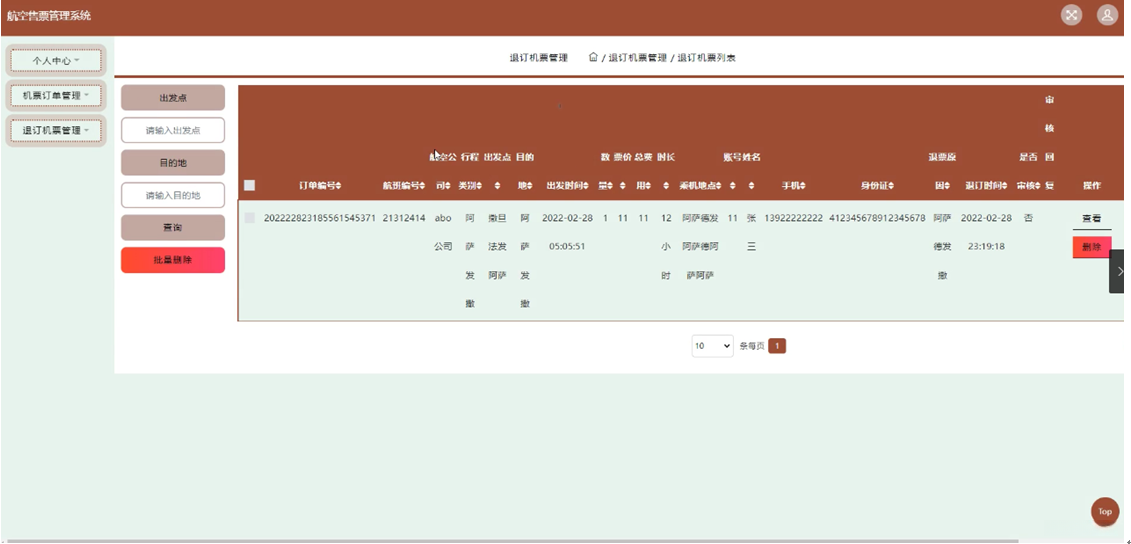The height and width of the screenshot is (544, 1131).
Task: Click 查看 button in the order row
Action: click(1092, 218)
